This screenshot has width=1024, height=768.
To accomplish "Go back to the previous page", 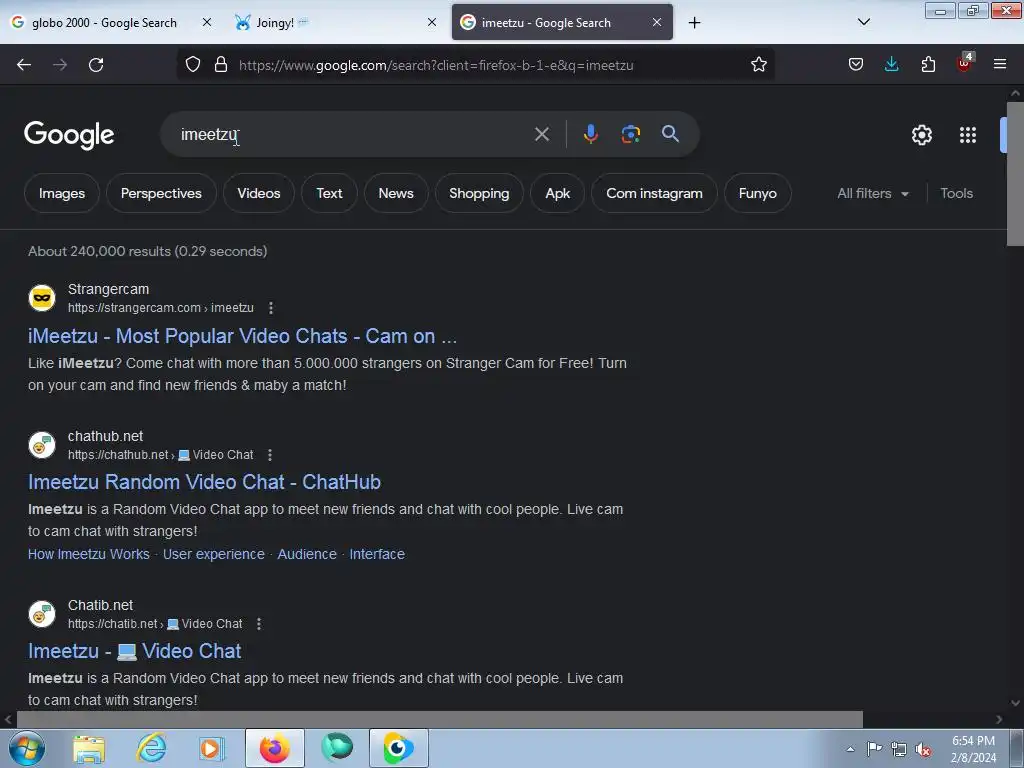I will 24,65.
